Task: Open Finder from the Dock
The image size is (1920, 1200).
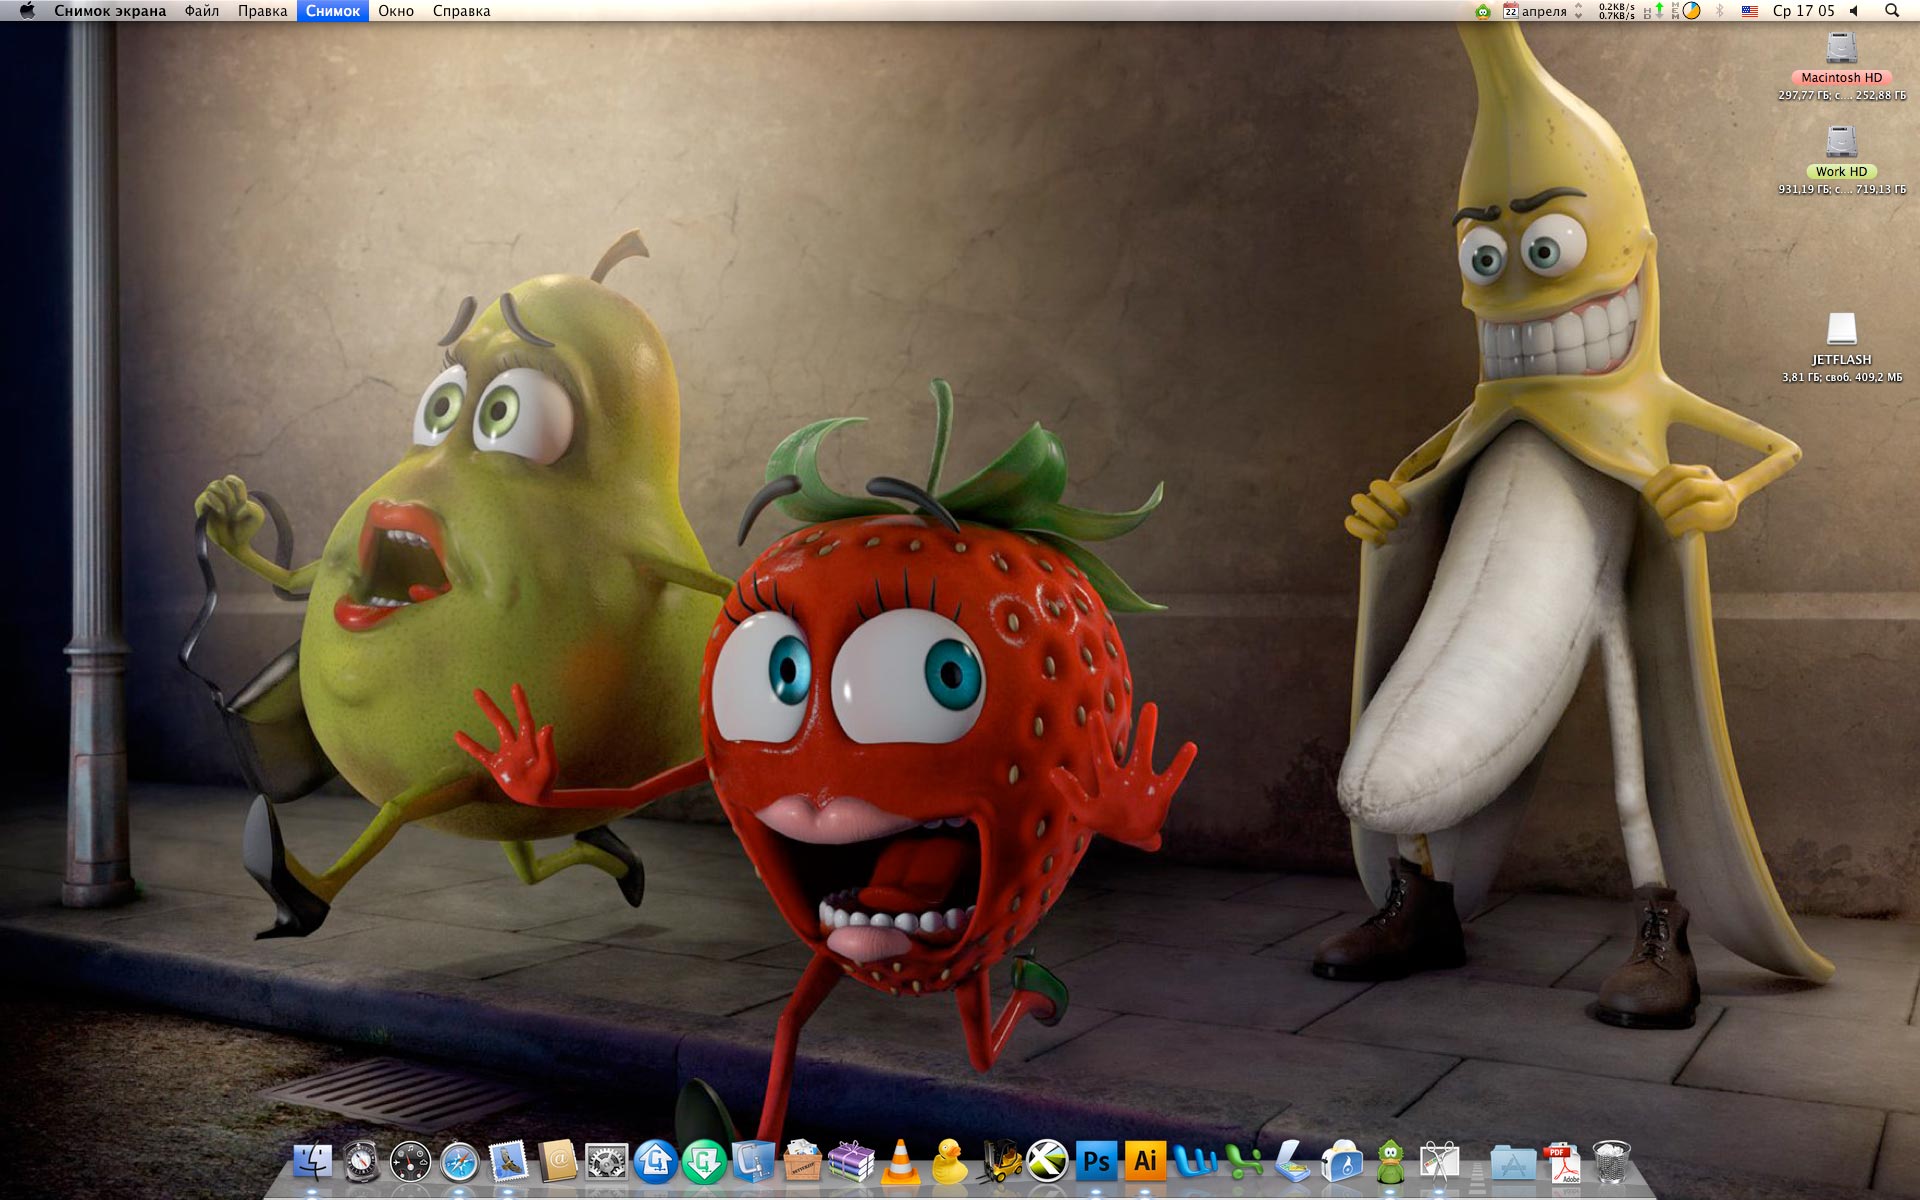Action: tap(313, 1162)
